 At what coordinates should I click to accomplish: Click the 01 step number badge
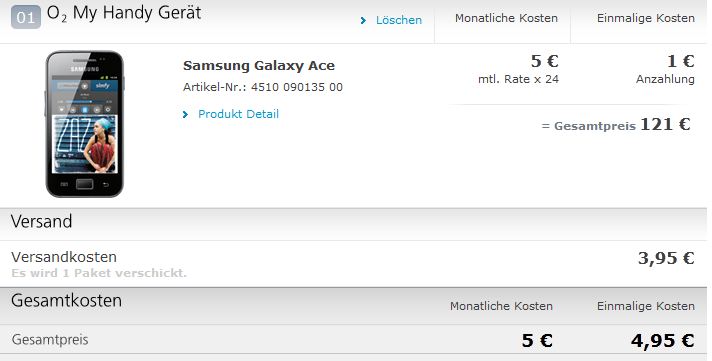point(26,17)
